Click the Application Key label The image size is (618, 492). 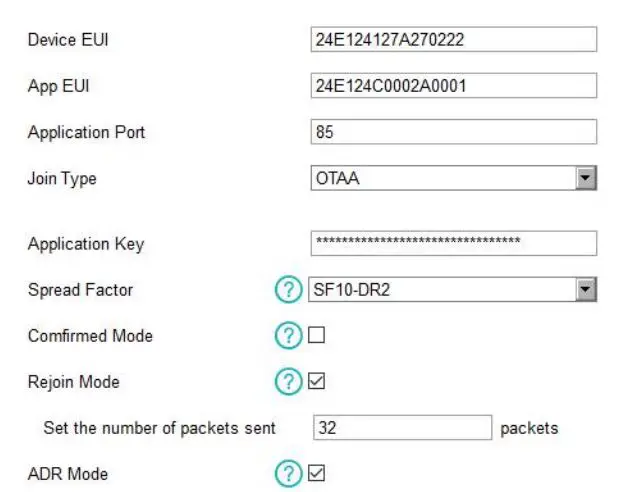86,244
